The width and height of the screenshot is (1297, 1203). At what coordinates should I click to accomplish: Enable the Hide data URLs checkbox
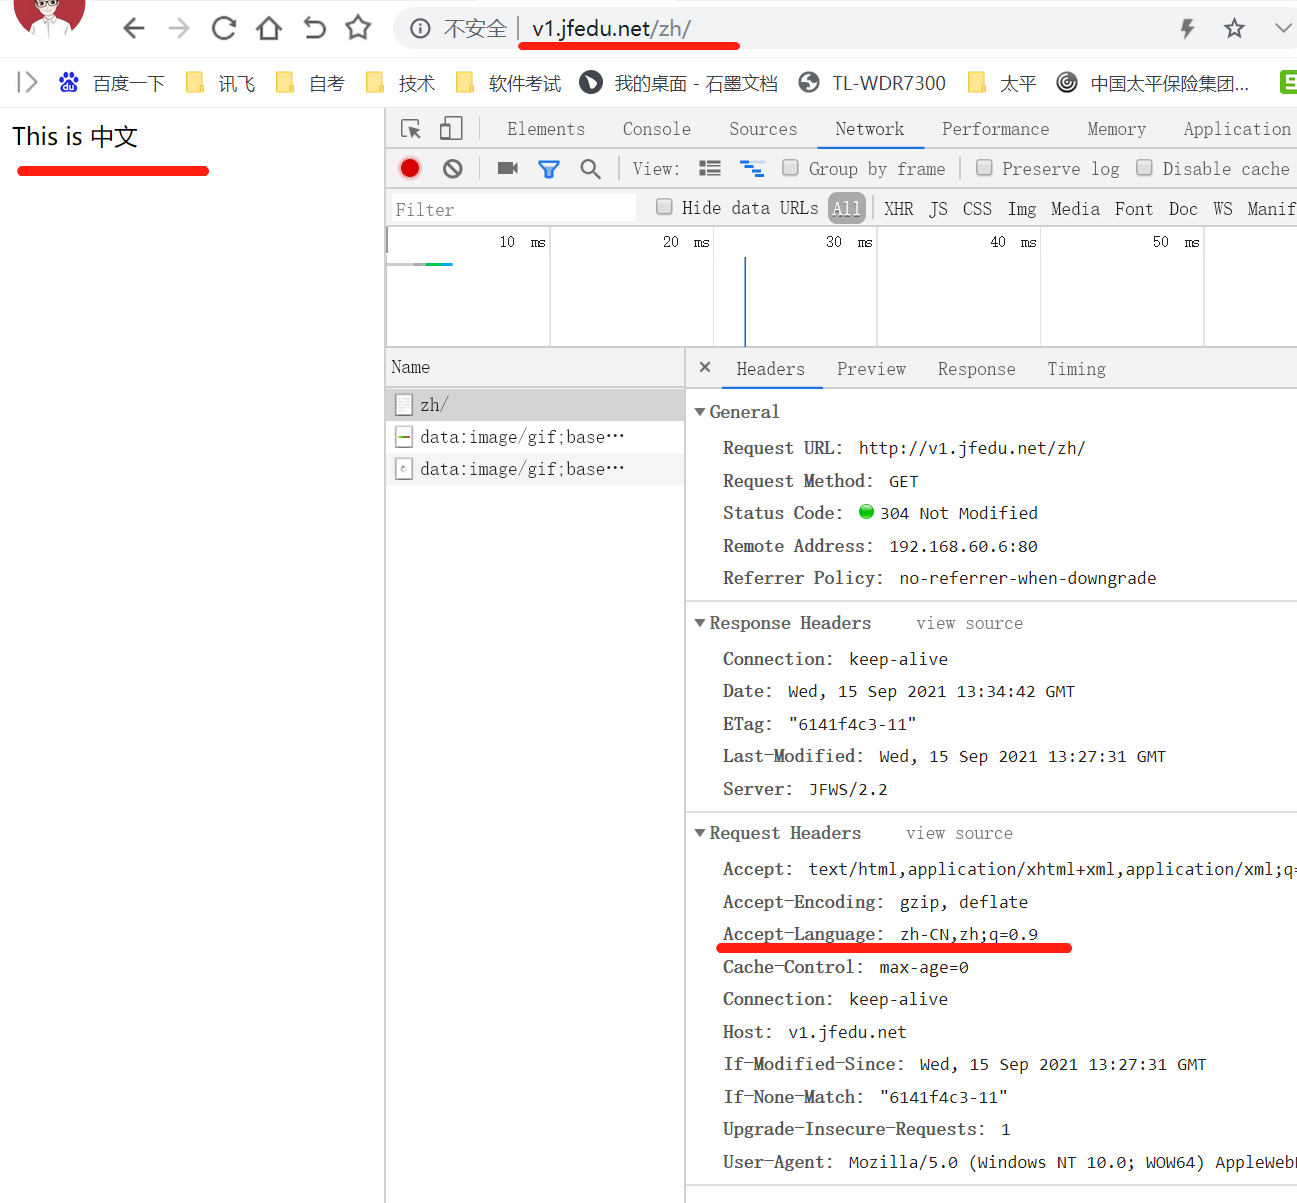click(x=664, y=207)
